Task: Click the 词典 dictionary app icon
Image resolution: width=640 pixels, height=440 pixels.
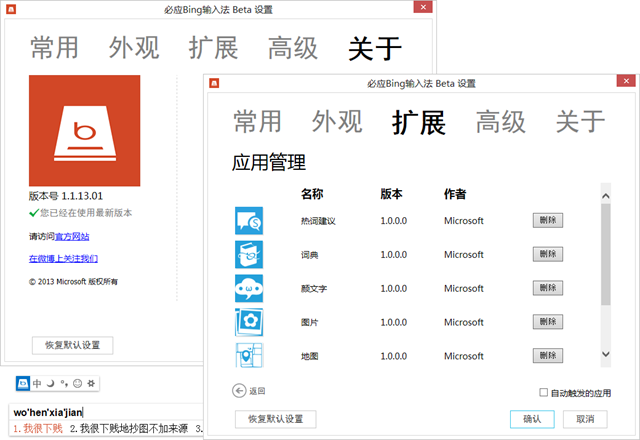Action: pos(249,255)
